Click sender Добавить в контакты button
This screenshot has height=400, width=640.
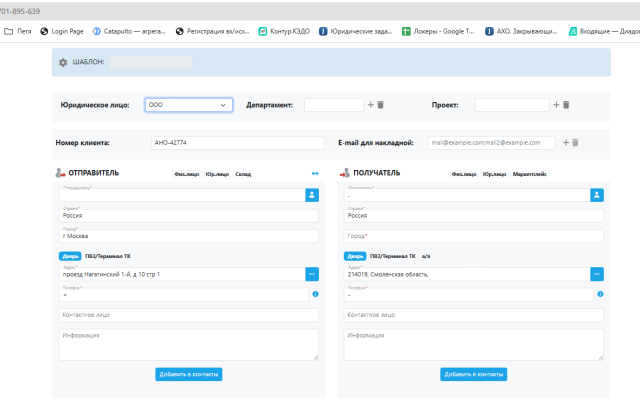[x=188, y=374]
